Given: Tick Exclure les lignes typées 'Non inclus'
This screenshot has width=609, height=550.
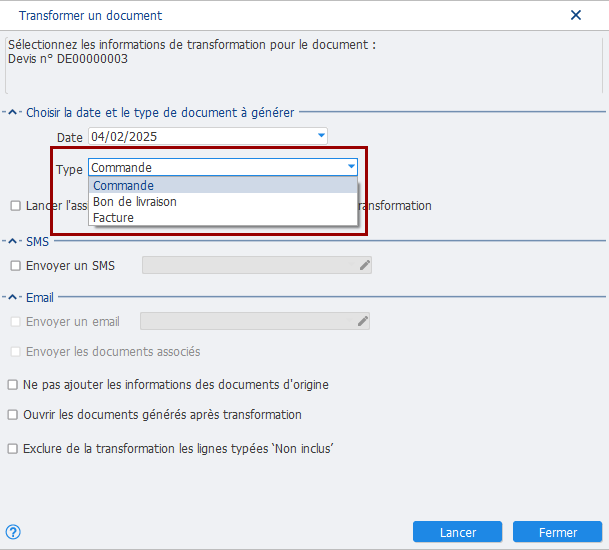Looking at the screenshot, I should (x=13, y=449).
